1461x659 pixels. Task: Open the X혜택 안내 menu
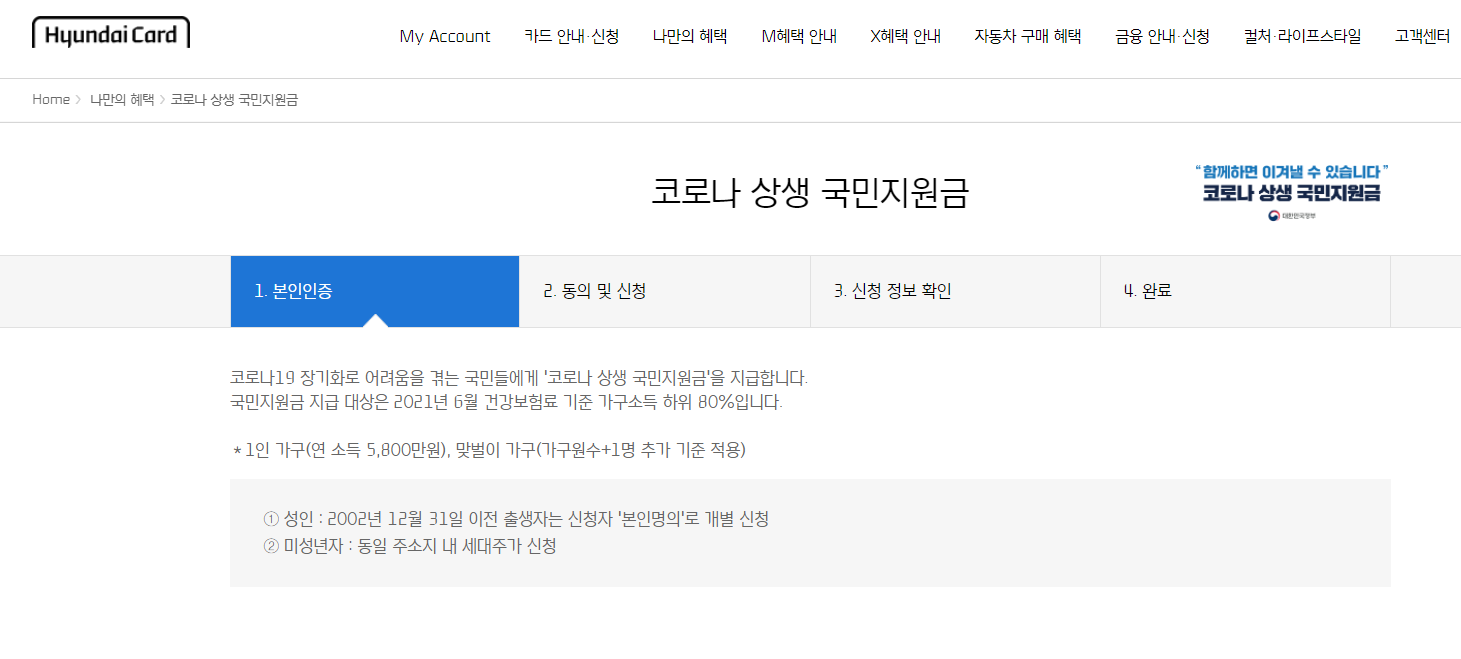(904, 36)
